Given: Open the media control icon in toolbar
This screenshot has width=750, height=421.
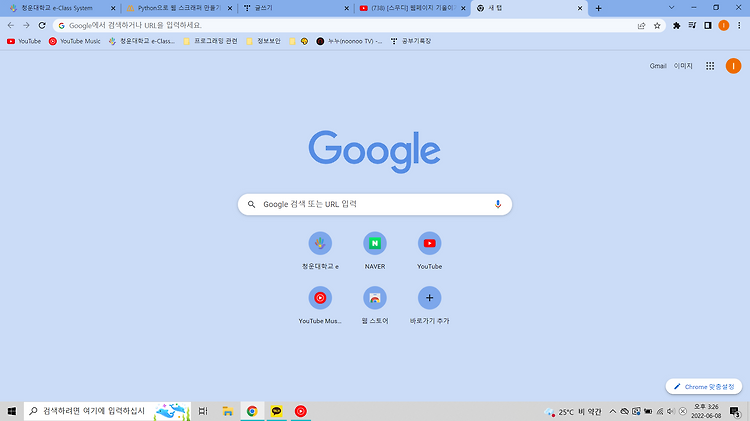Looking at the screenshot, I should point(692,25).
